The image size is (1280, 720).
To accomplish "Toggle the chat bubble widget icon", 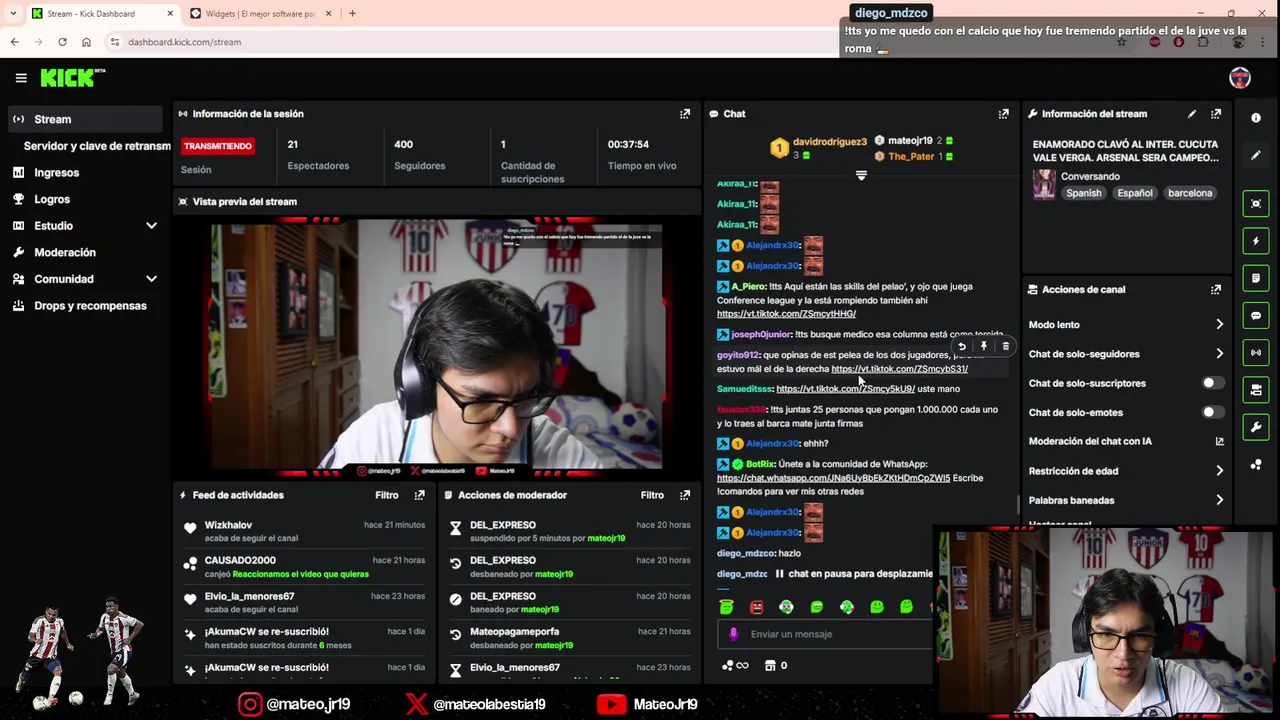I will (1256, 316).
